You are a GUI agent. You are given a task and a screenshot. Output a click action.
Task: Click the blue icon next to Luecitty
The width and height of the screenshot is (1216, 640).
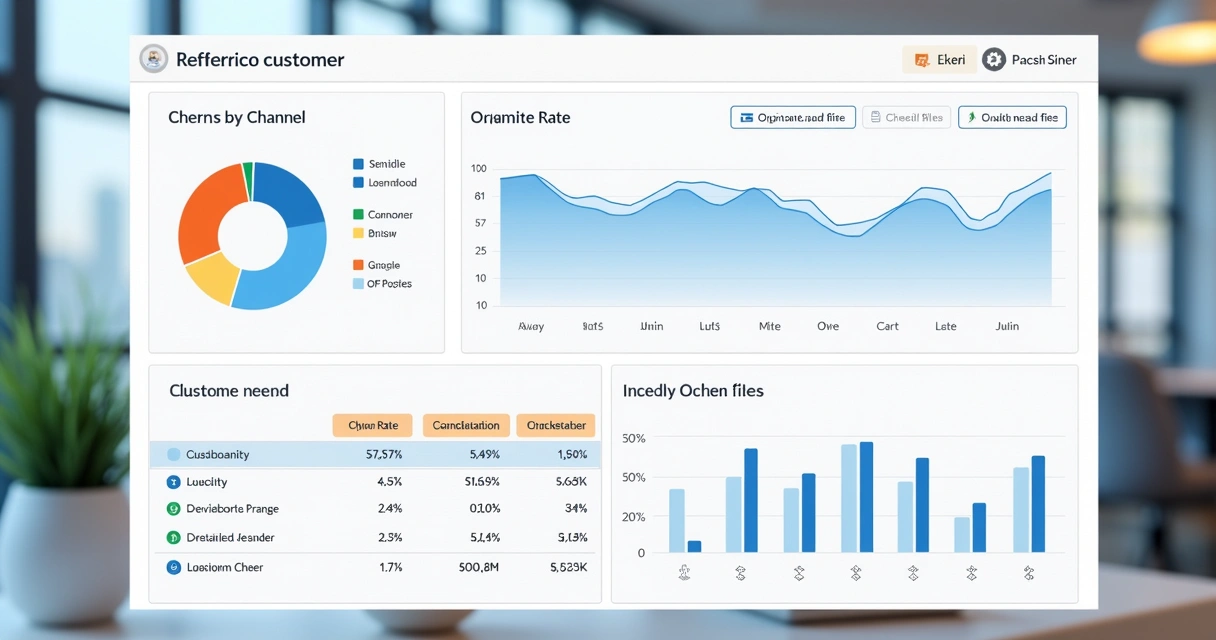(x=173, y=482)
